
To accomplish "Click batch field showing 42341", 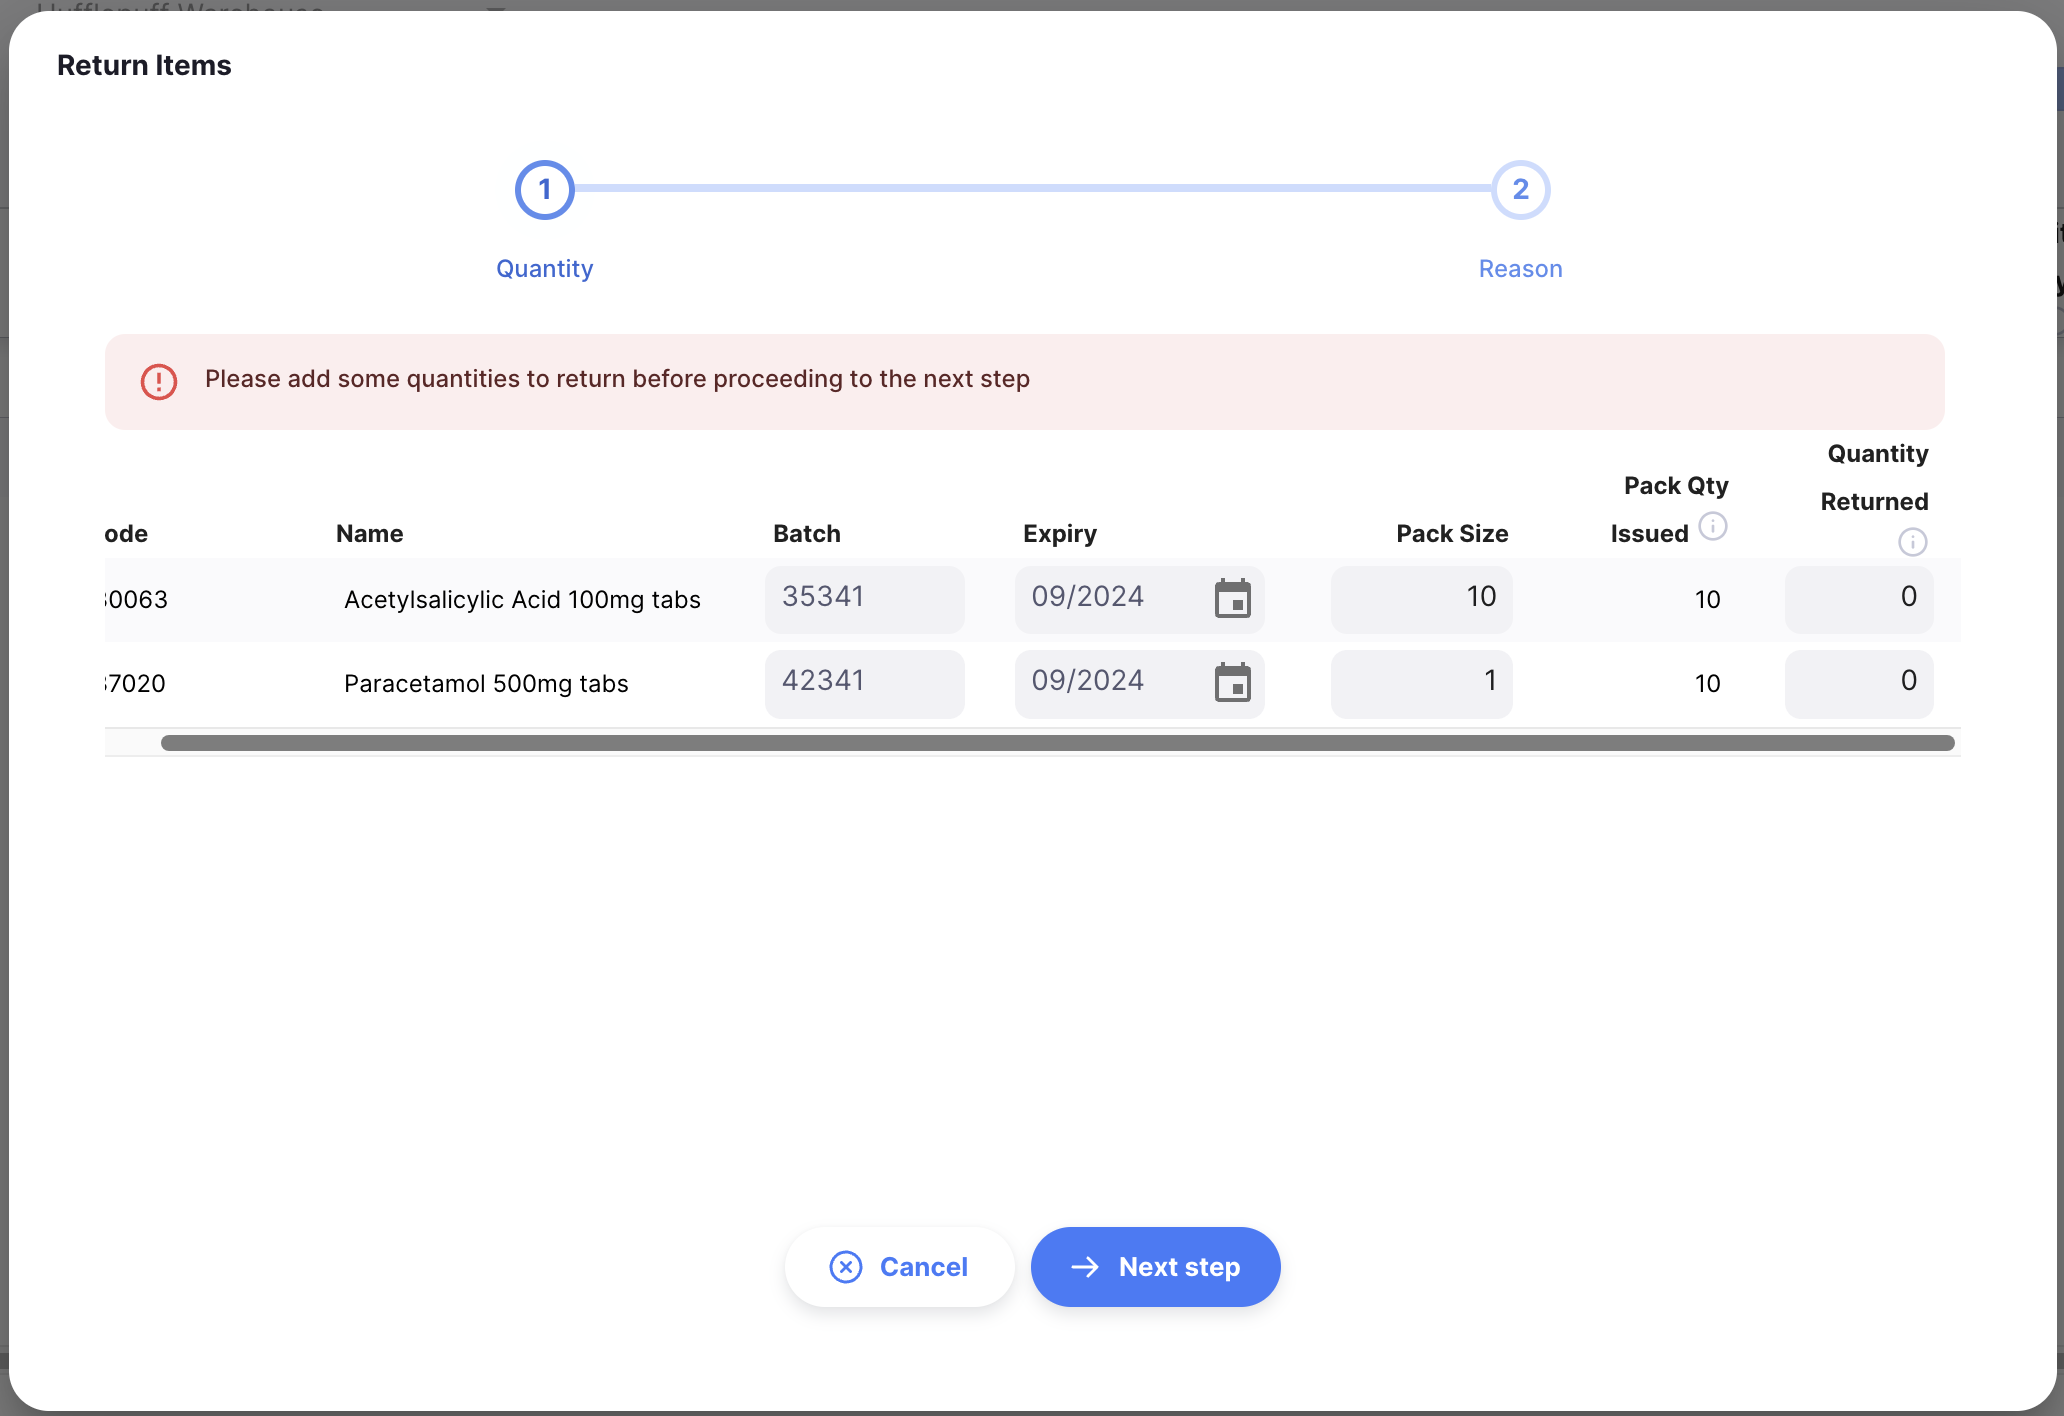I will click(864, 683).
